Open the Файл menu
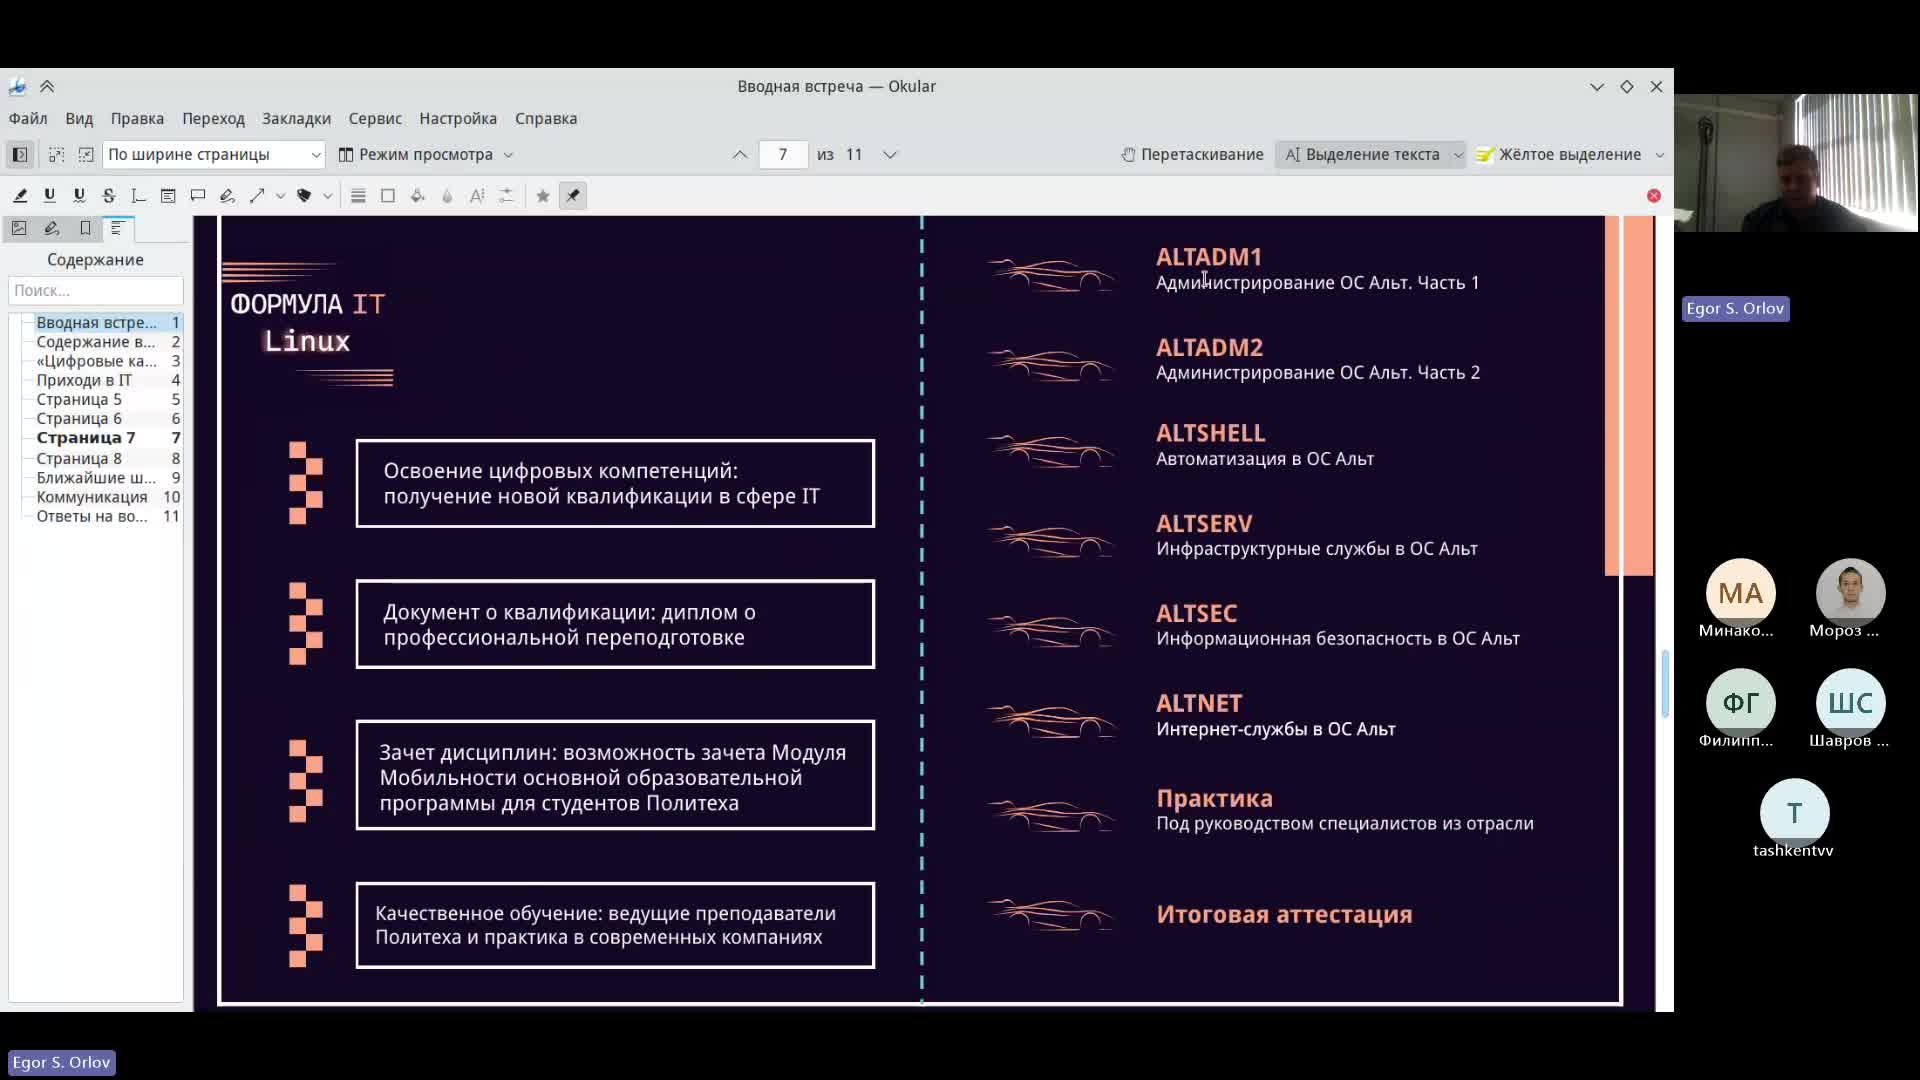The height and width of the screenshot is (1080, 1920). pyautogui.click(x=28, y=118)
